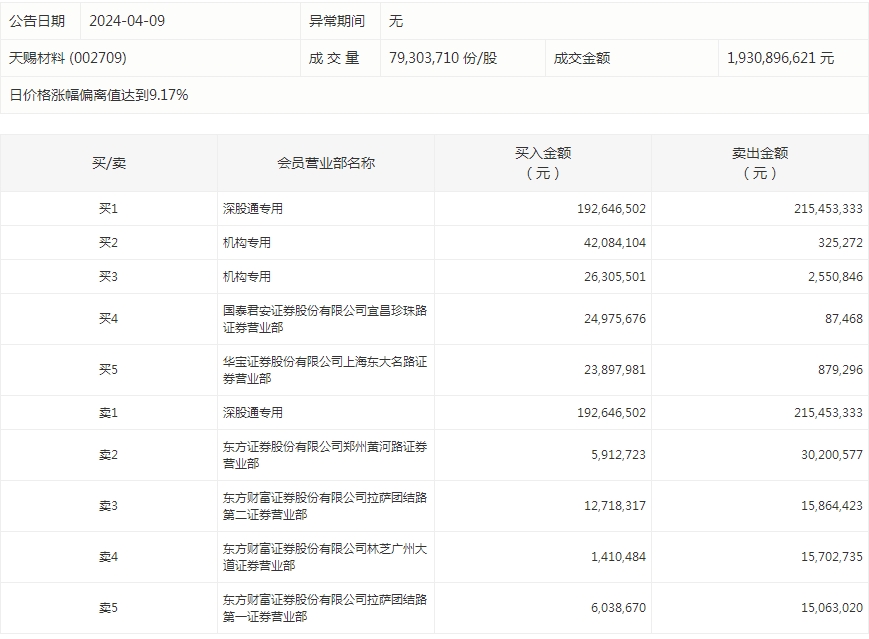The height and width of the screenshot is (639, 869).
Task: Click buy amount 12,718,317
Action: (x=615, y=506)
